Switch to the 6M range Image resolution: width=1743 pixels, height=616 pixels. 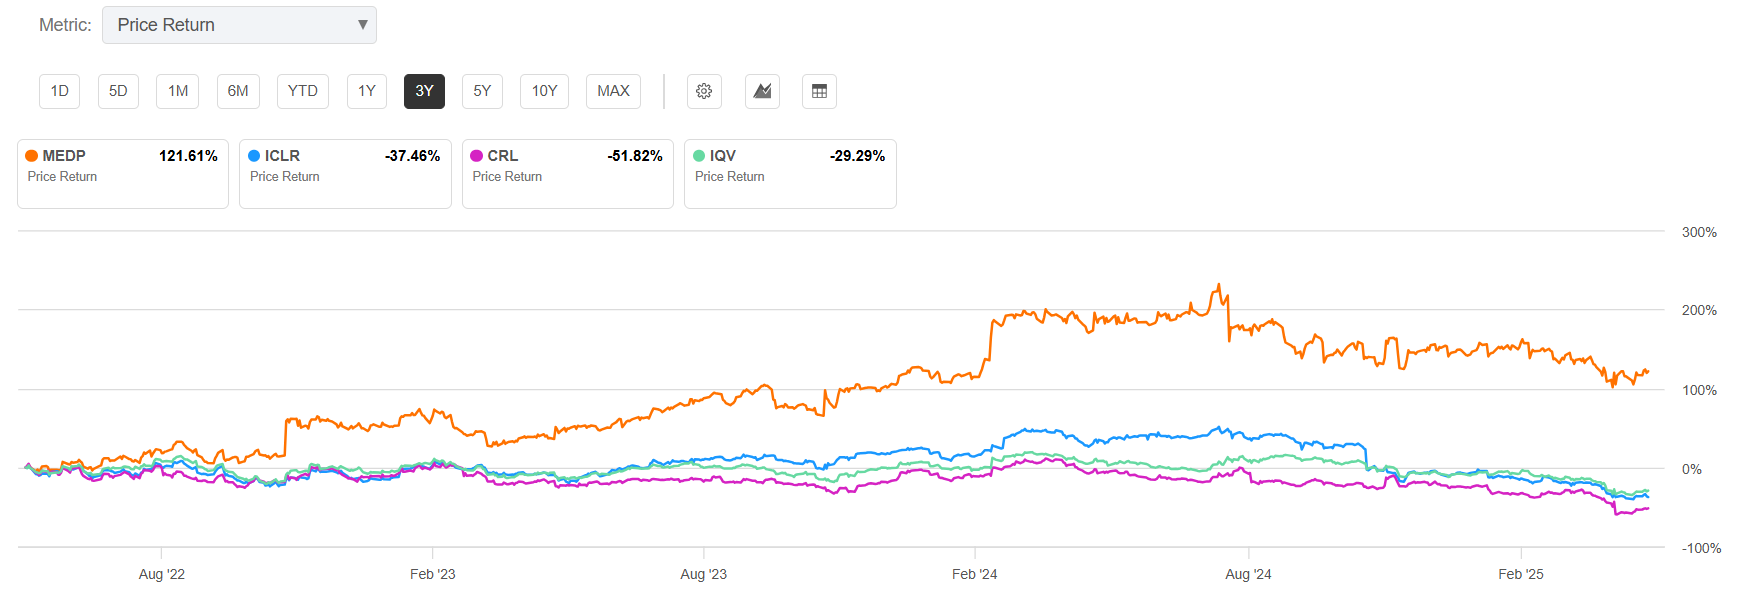coord(238,91)
